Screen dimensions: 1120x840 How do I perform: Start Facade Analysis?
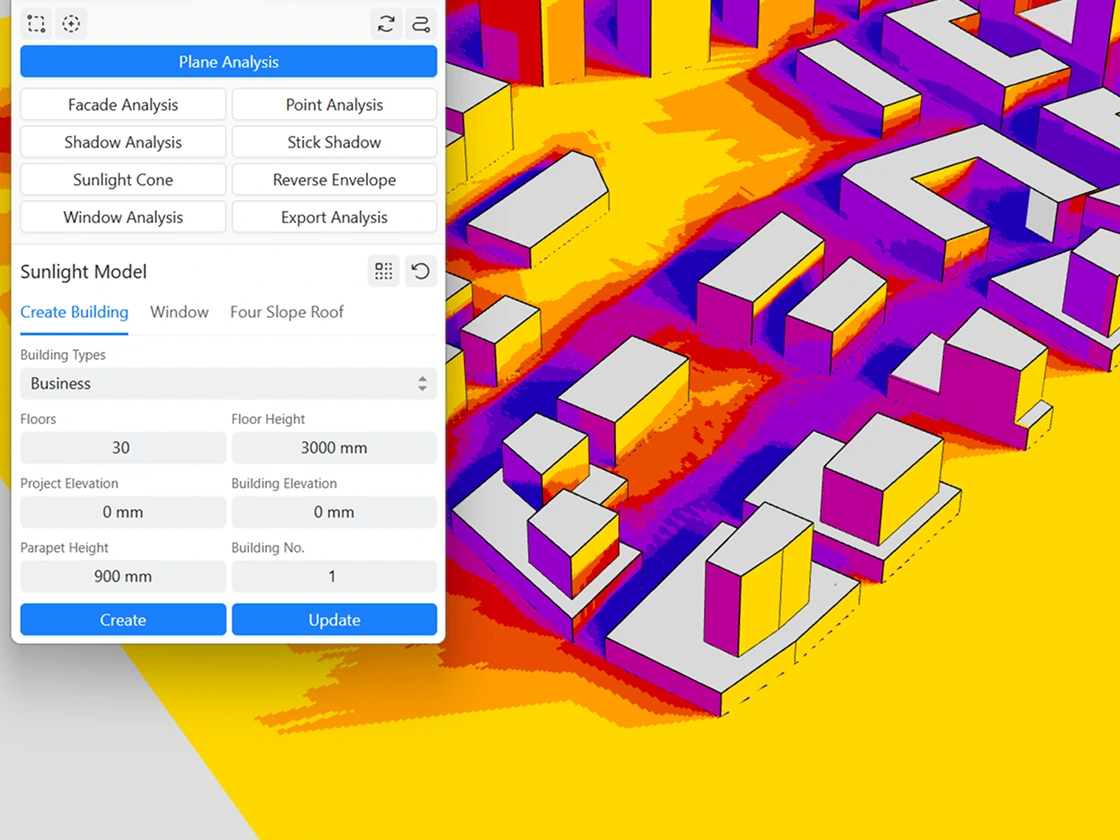tap(123, 105)
